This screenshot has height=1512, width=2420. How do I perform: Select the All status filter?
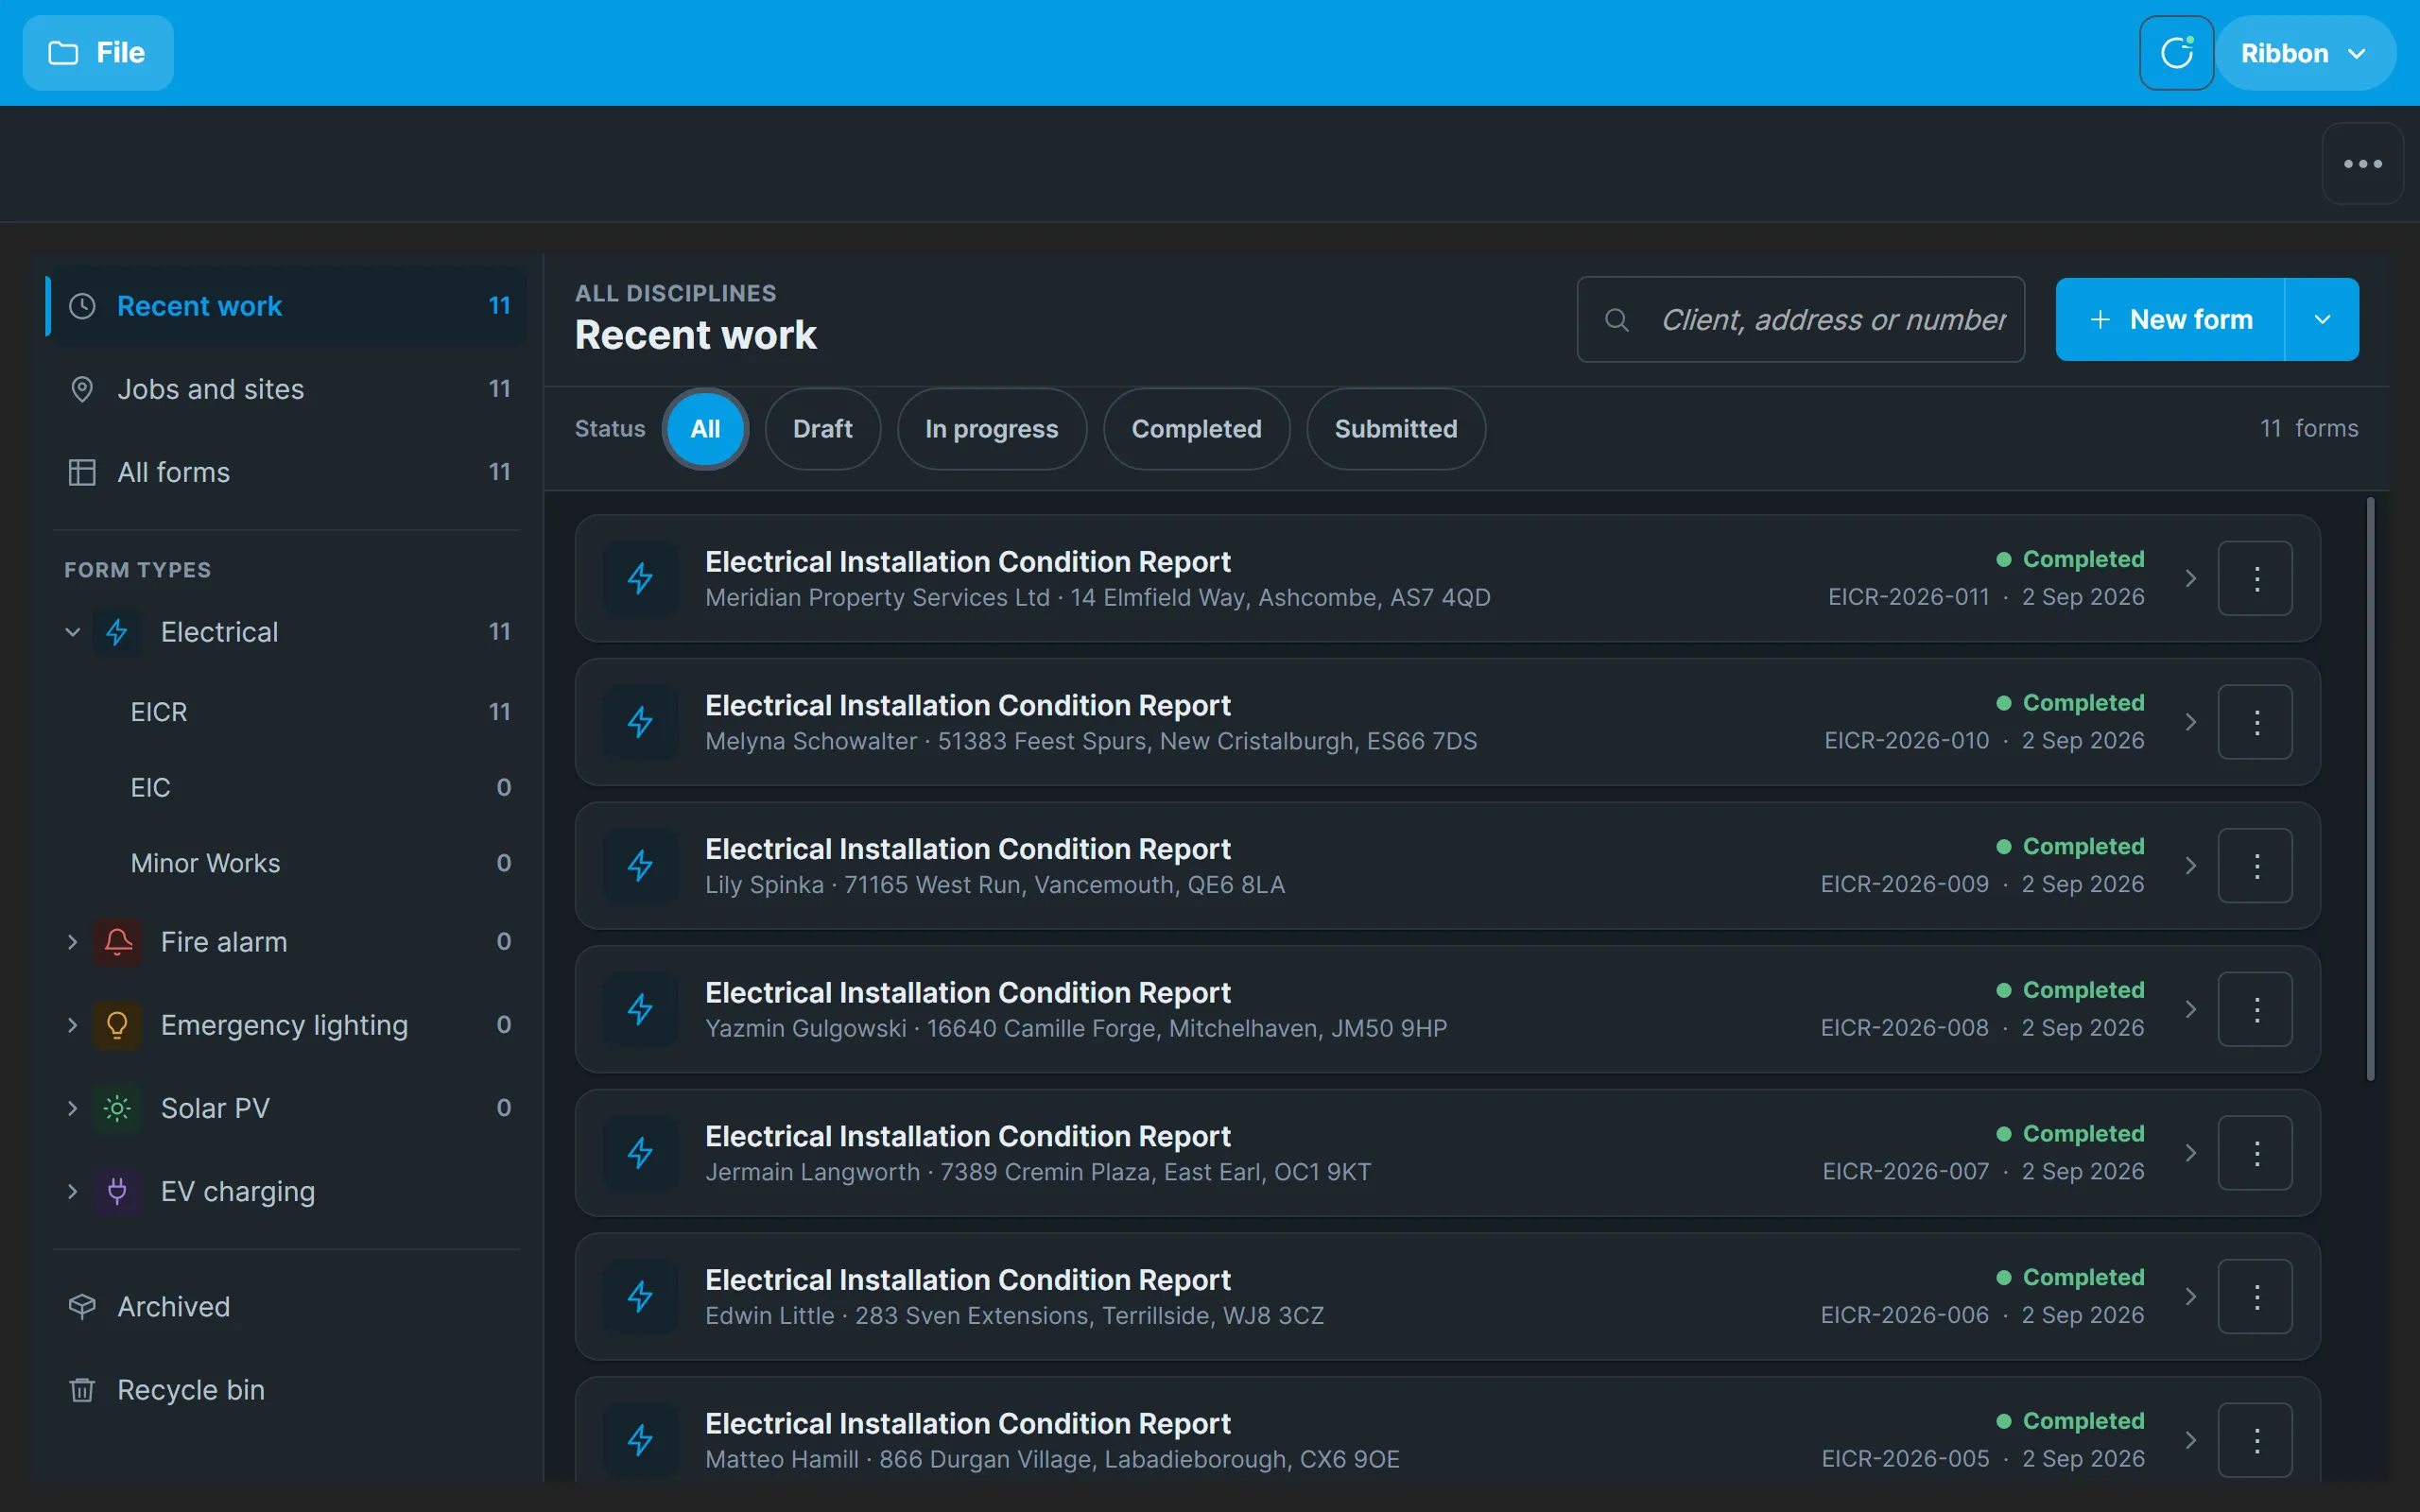[705, 429]
